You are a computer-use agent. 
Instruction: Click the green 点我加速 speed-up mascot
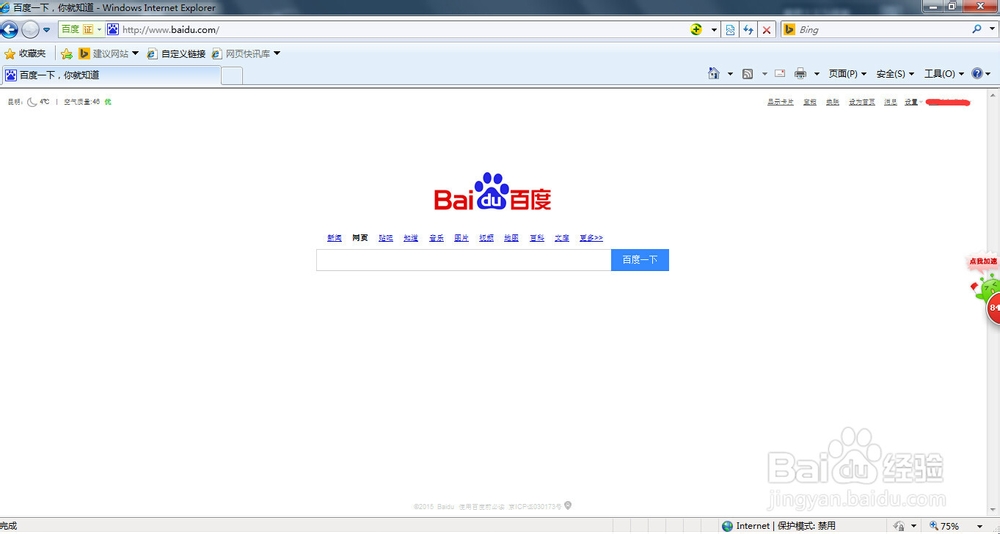(986, 279)
